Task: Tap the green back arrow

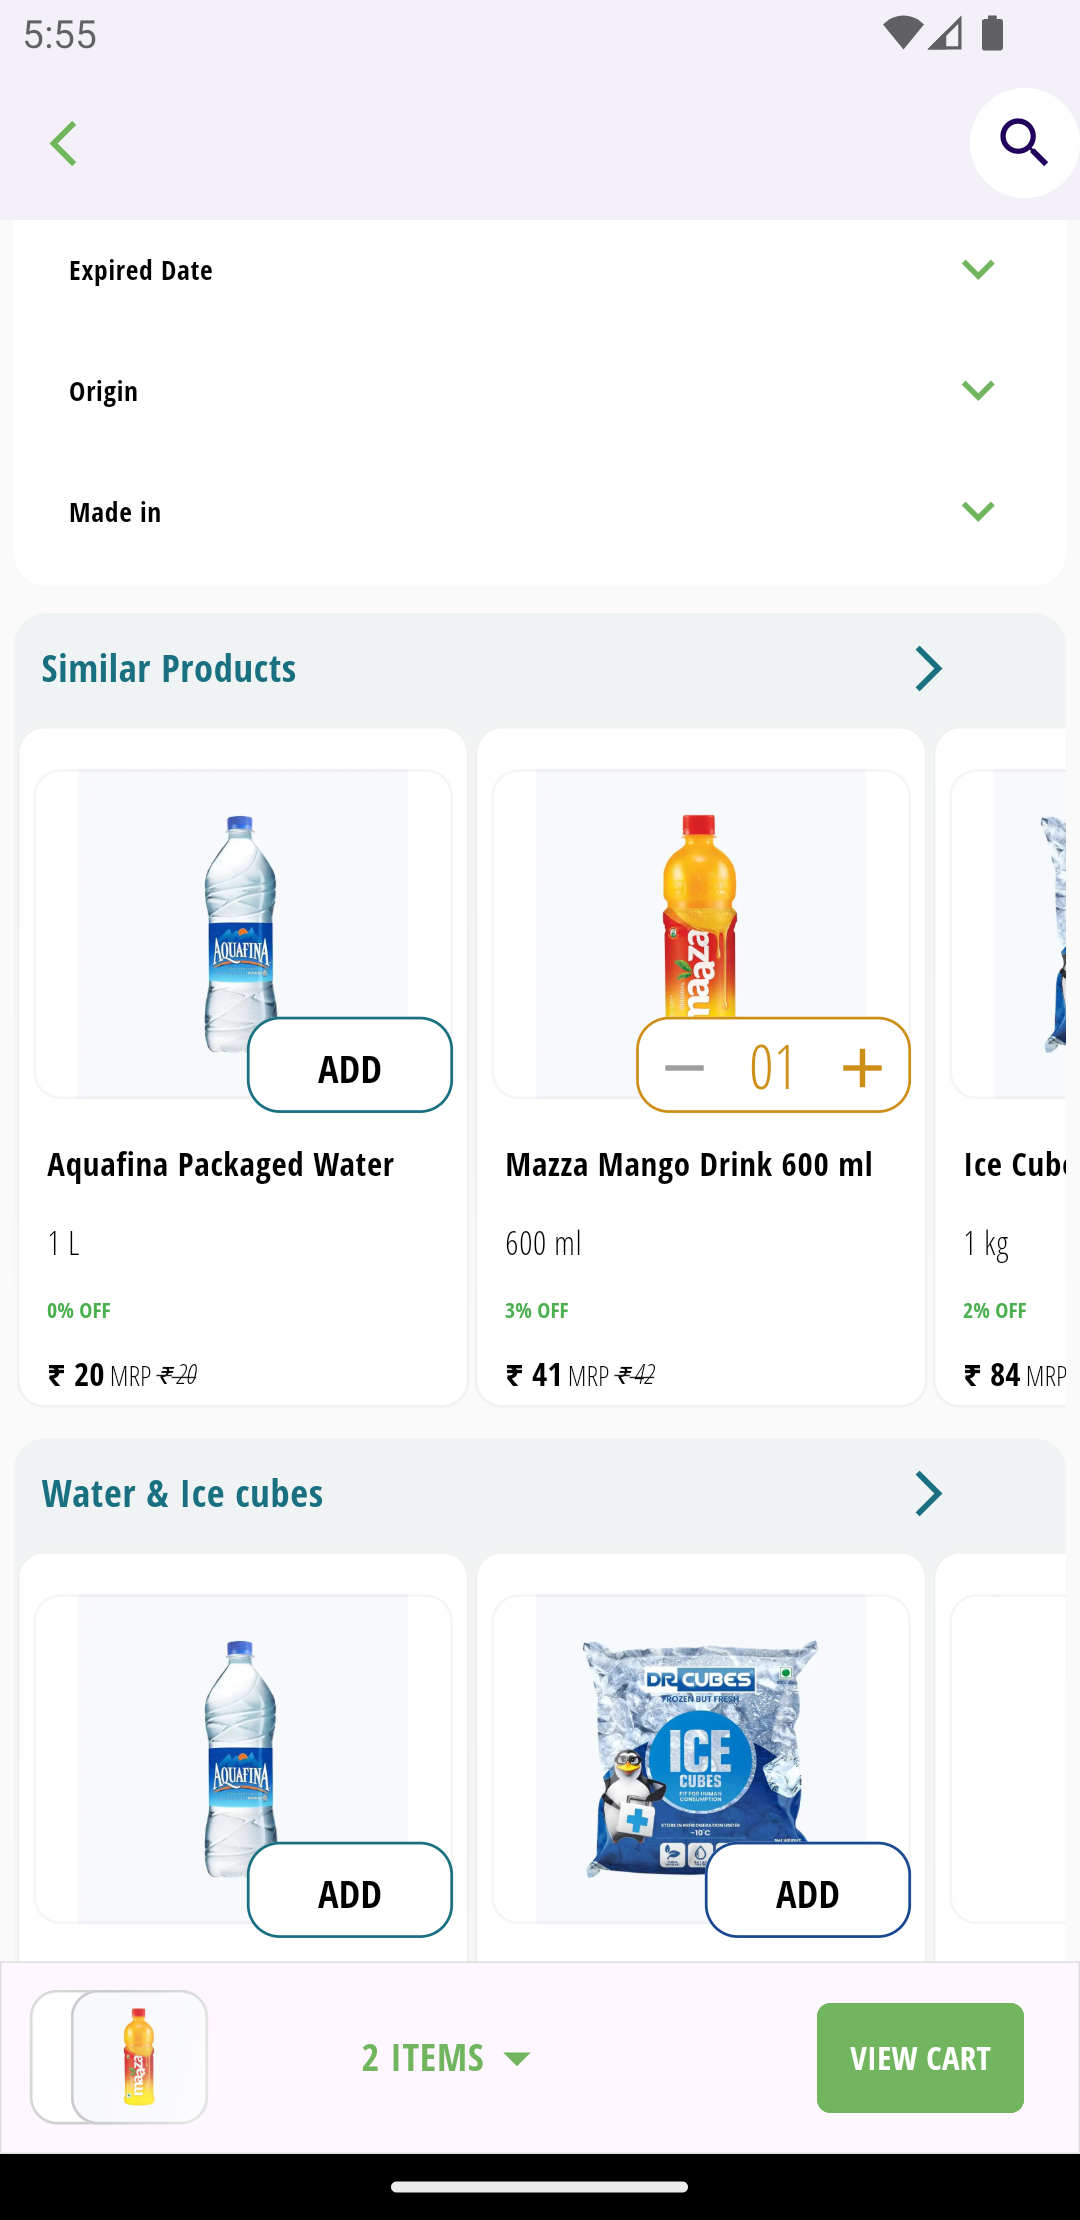Action: coord(64,144)
